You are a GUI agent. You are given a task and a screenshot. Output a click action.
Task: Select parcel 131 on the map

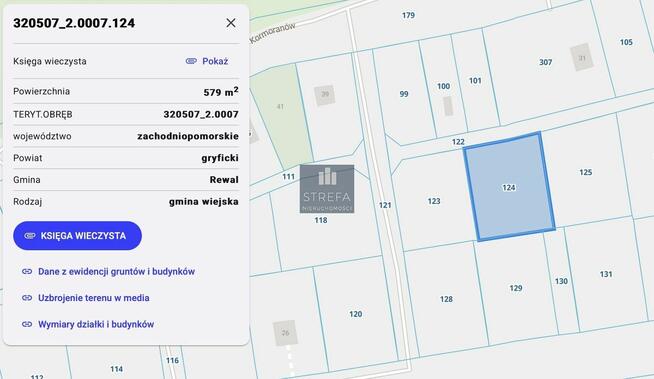(606, 274)
